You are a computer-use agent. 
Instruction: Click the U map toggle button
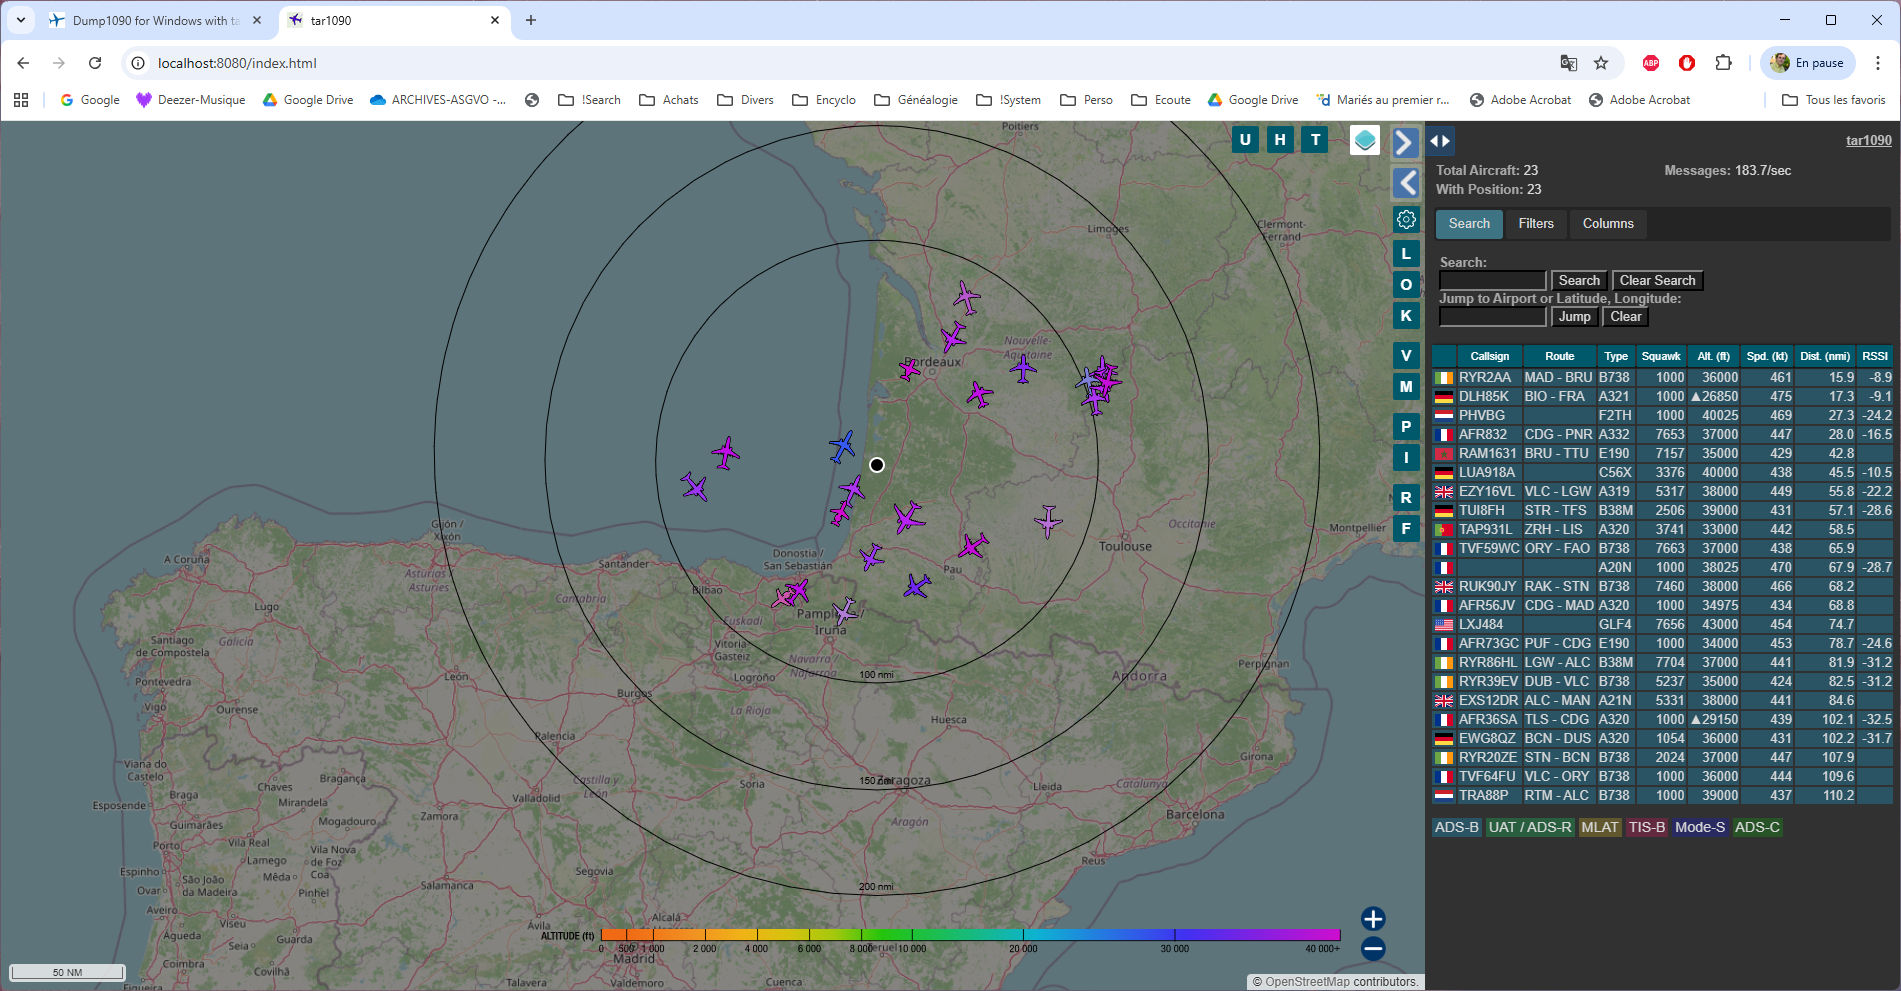tap(1245, 140)
